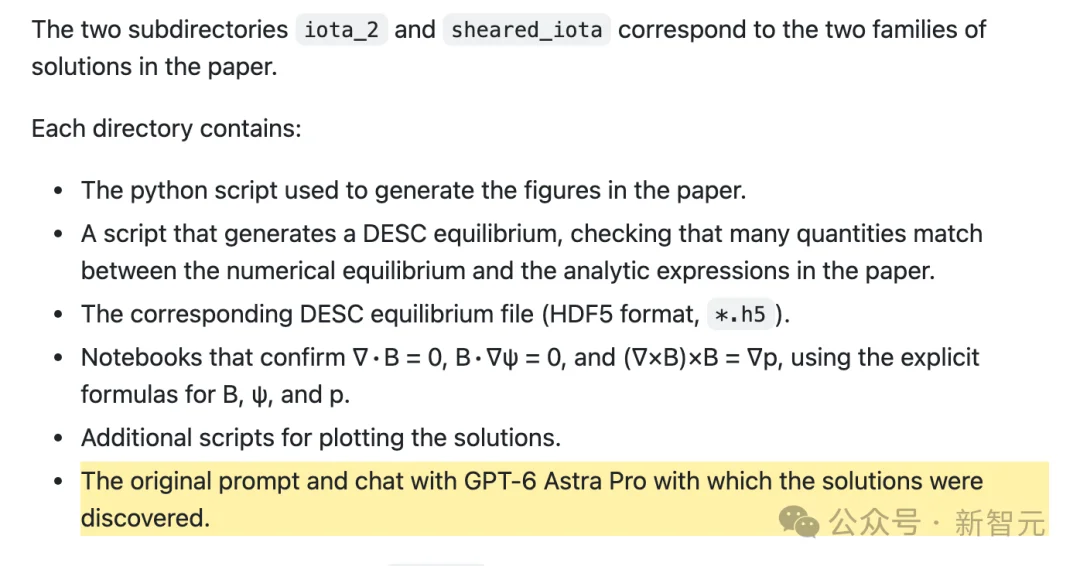Click the *.h5 inline code label
1080x566 pixels.
tap(740, 315)
